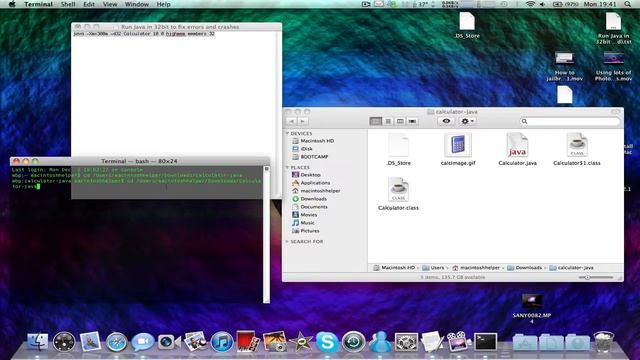Click the Wi-Fi status icon
640x360 pixels.
(x=530, y=4)
